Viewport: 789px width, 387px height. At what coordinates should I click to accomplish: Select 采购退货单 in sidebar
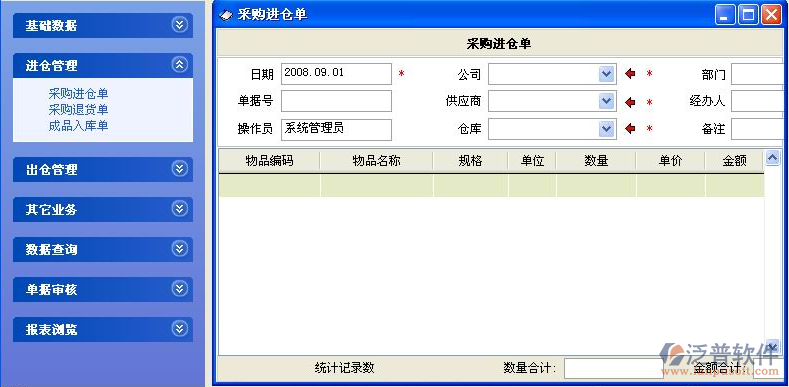[x=78, y=110]
